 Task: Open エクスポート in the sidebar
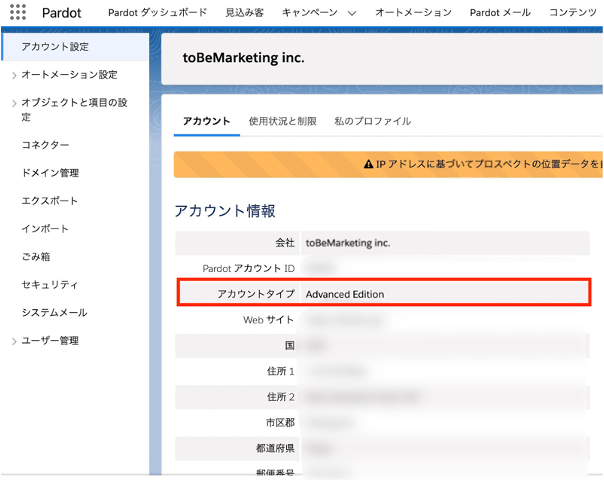coord(50,201)
